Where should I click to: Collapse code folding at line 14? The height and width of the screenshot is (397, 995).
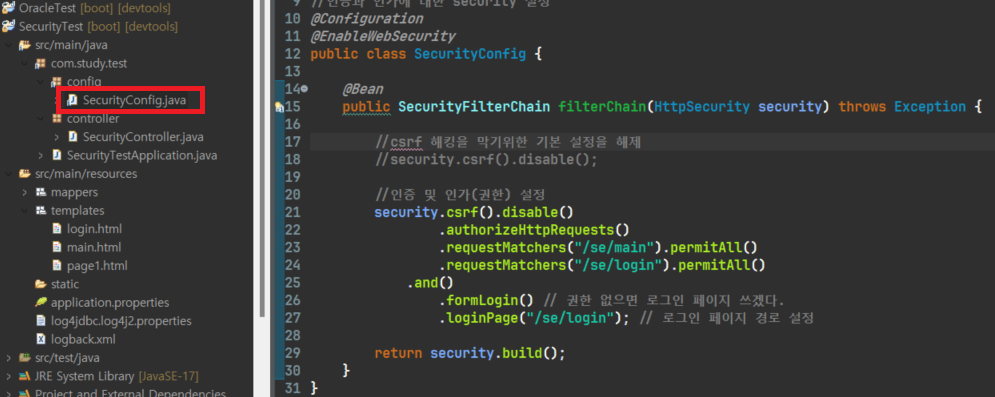(304, 89)
